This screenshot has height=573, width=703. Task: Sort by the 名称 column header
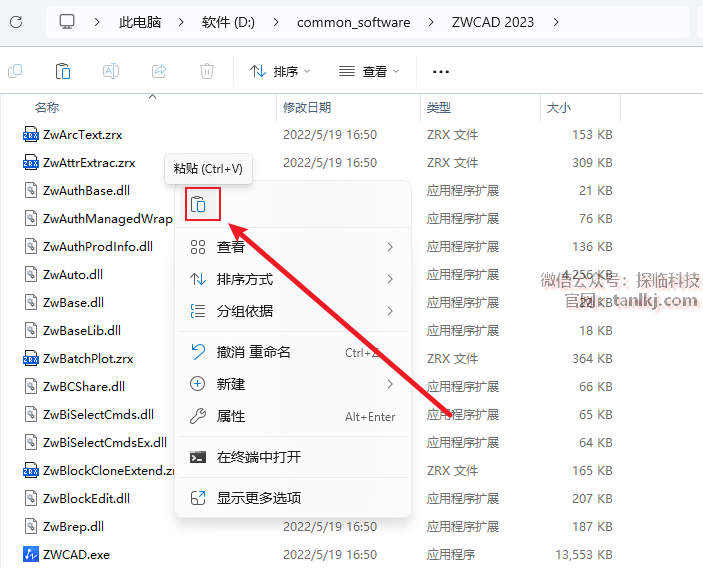point(47,108)
